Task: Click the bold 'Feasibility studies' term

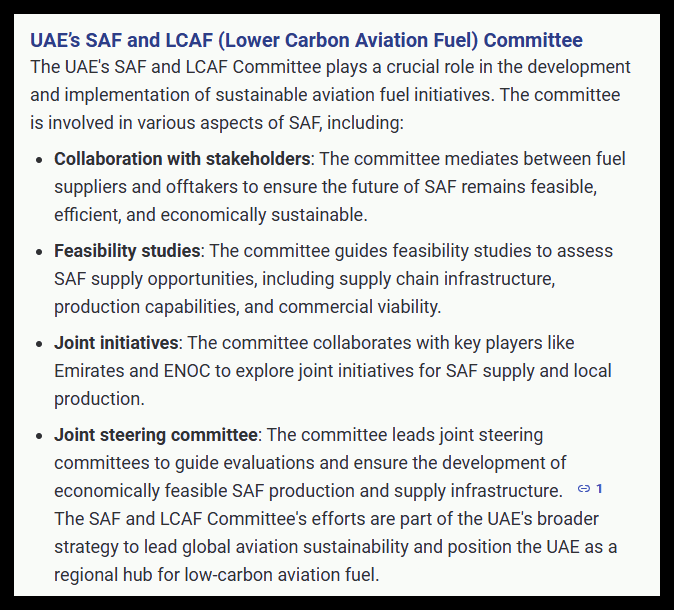Action: (x=128, y=251)
